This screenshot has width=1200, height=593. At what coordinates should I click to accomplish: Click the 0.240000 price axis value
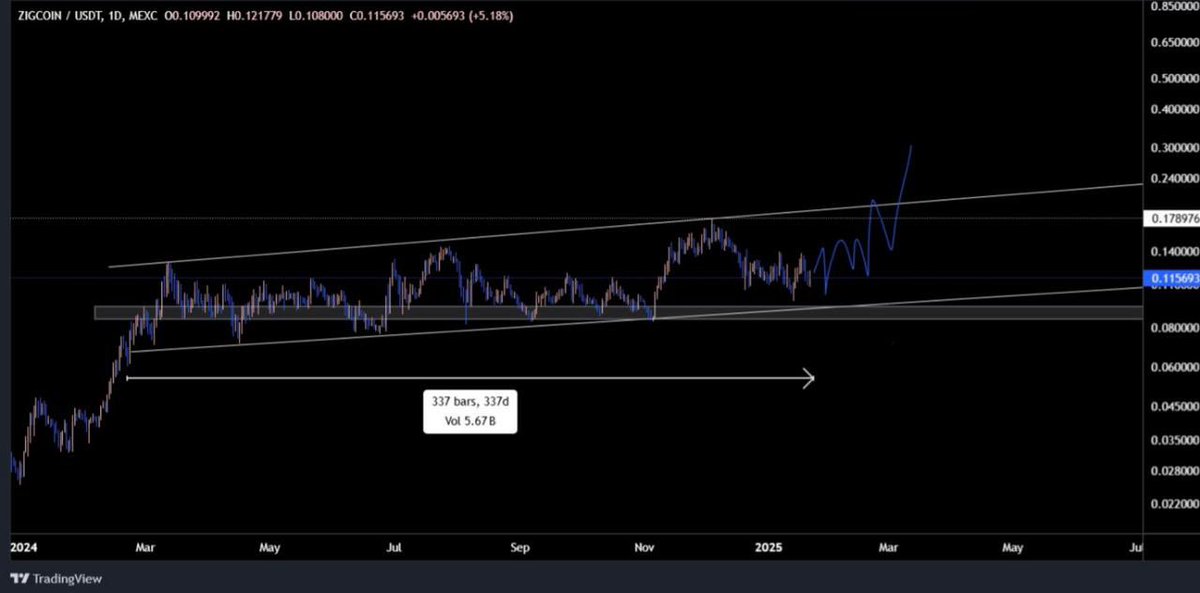[1174, 178]
